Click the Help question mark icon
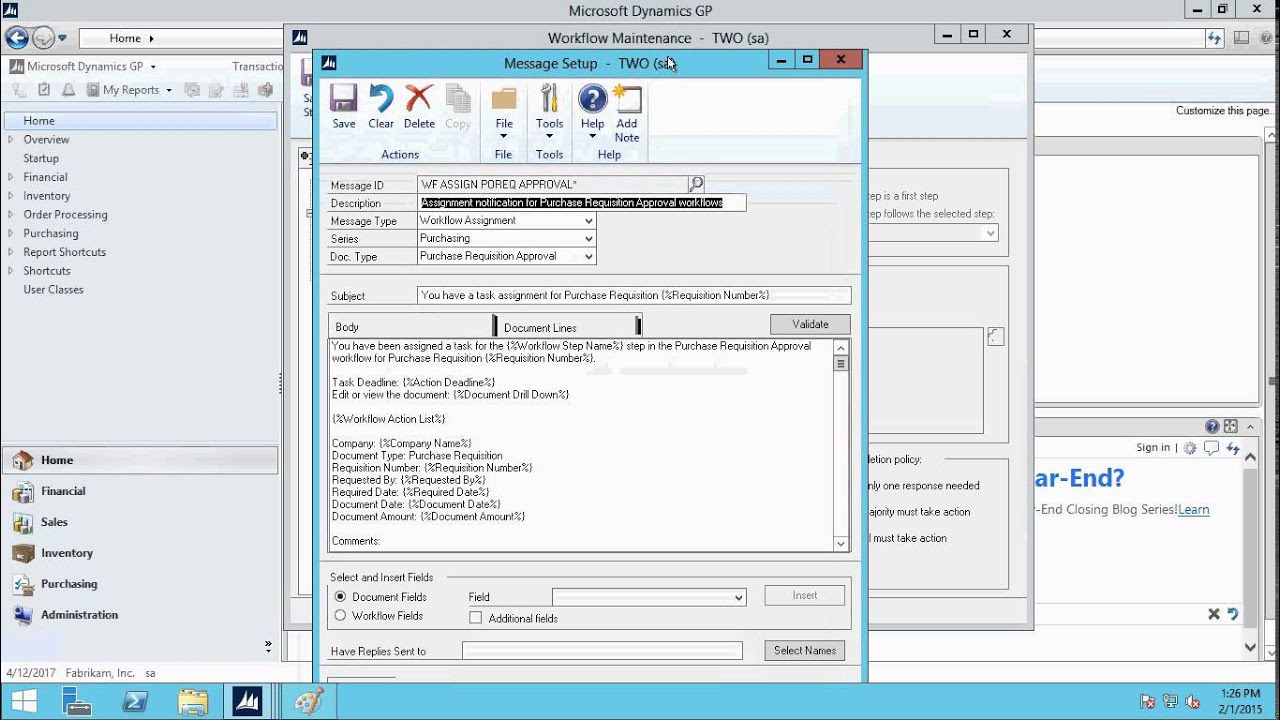Viewport: 1280px width, 720px height. point(592,99)
